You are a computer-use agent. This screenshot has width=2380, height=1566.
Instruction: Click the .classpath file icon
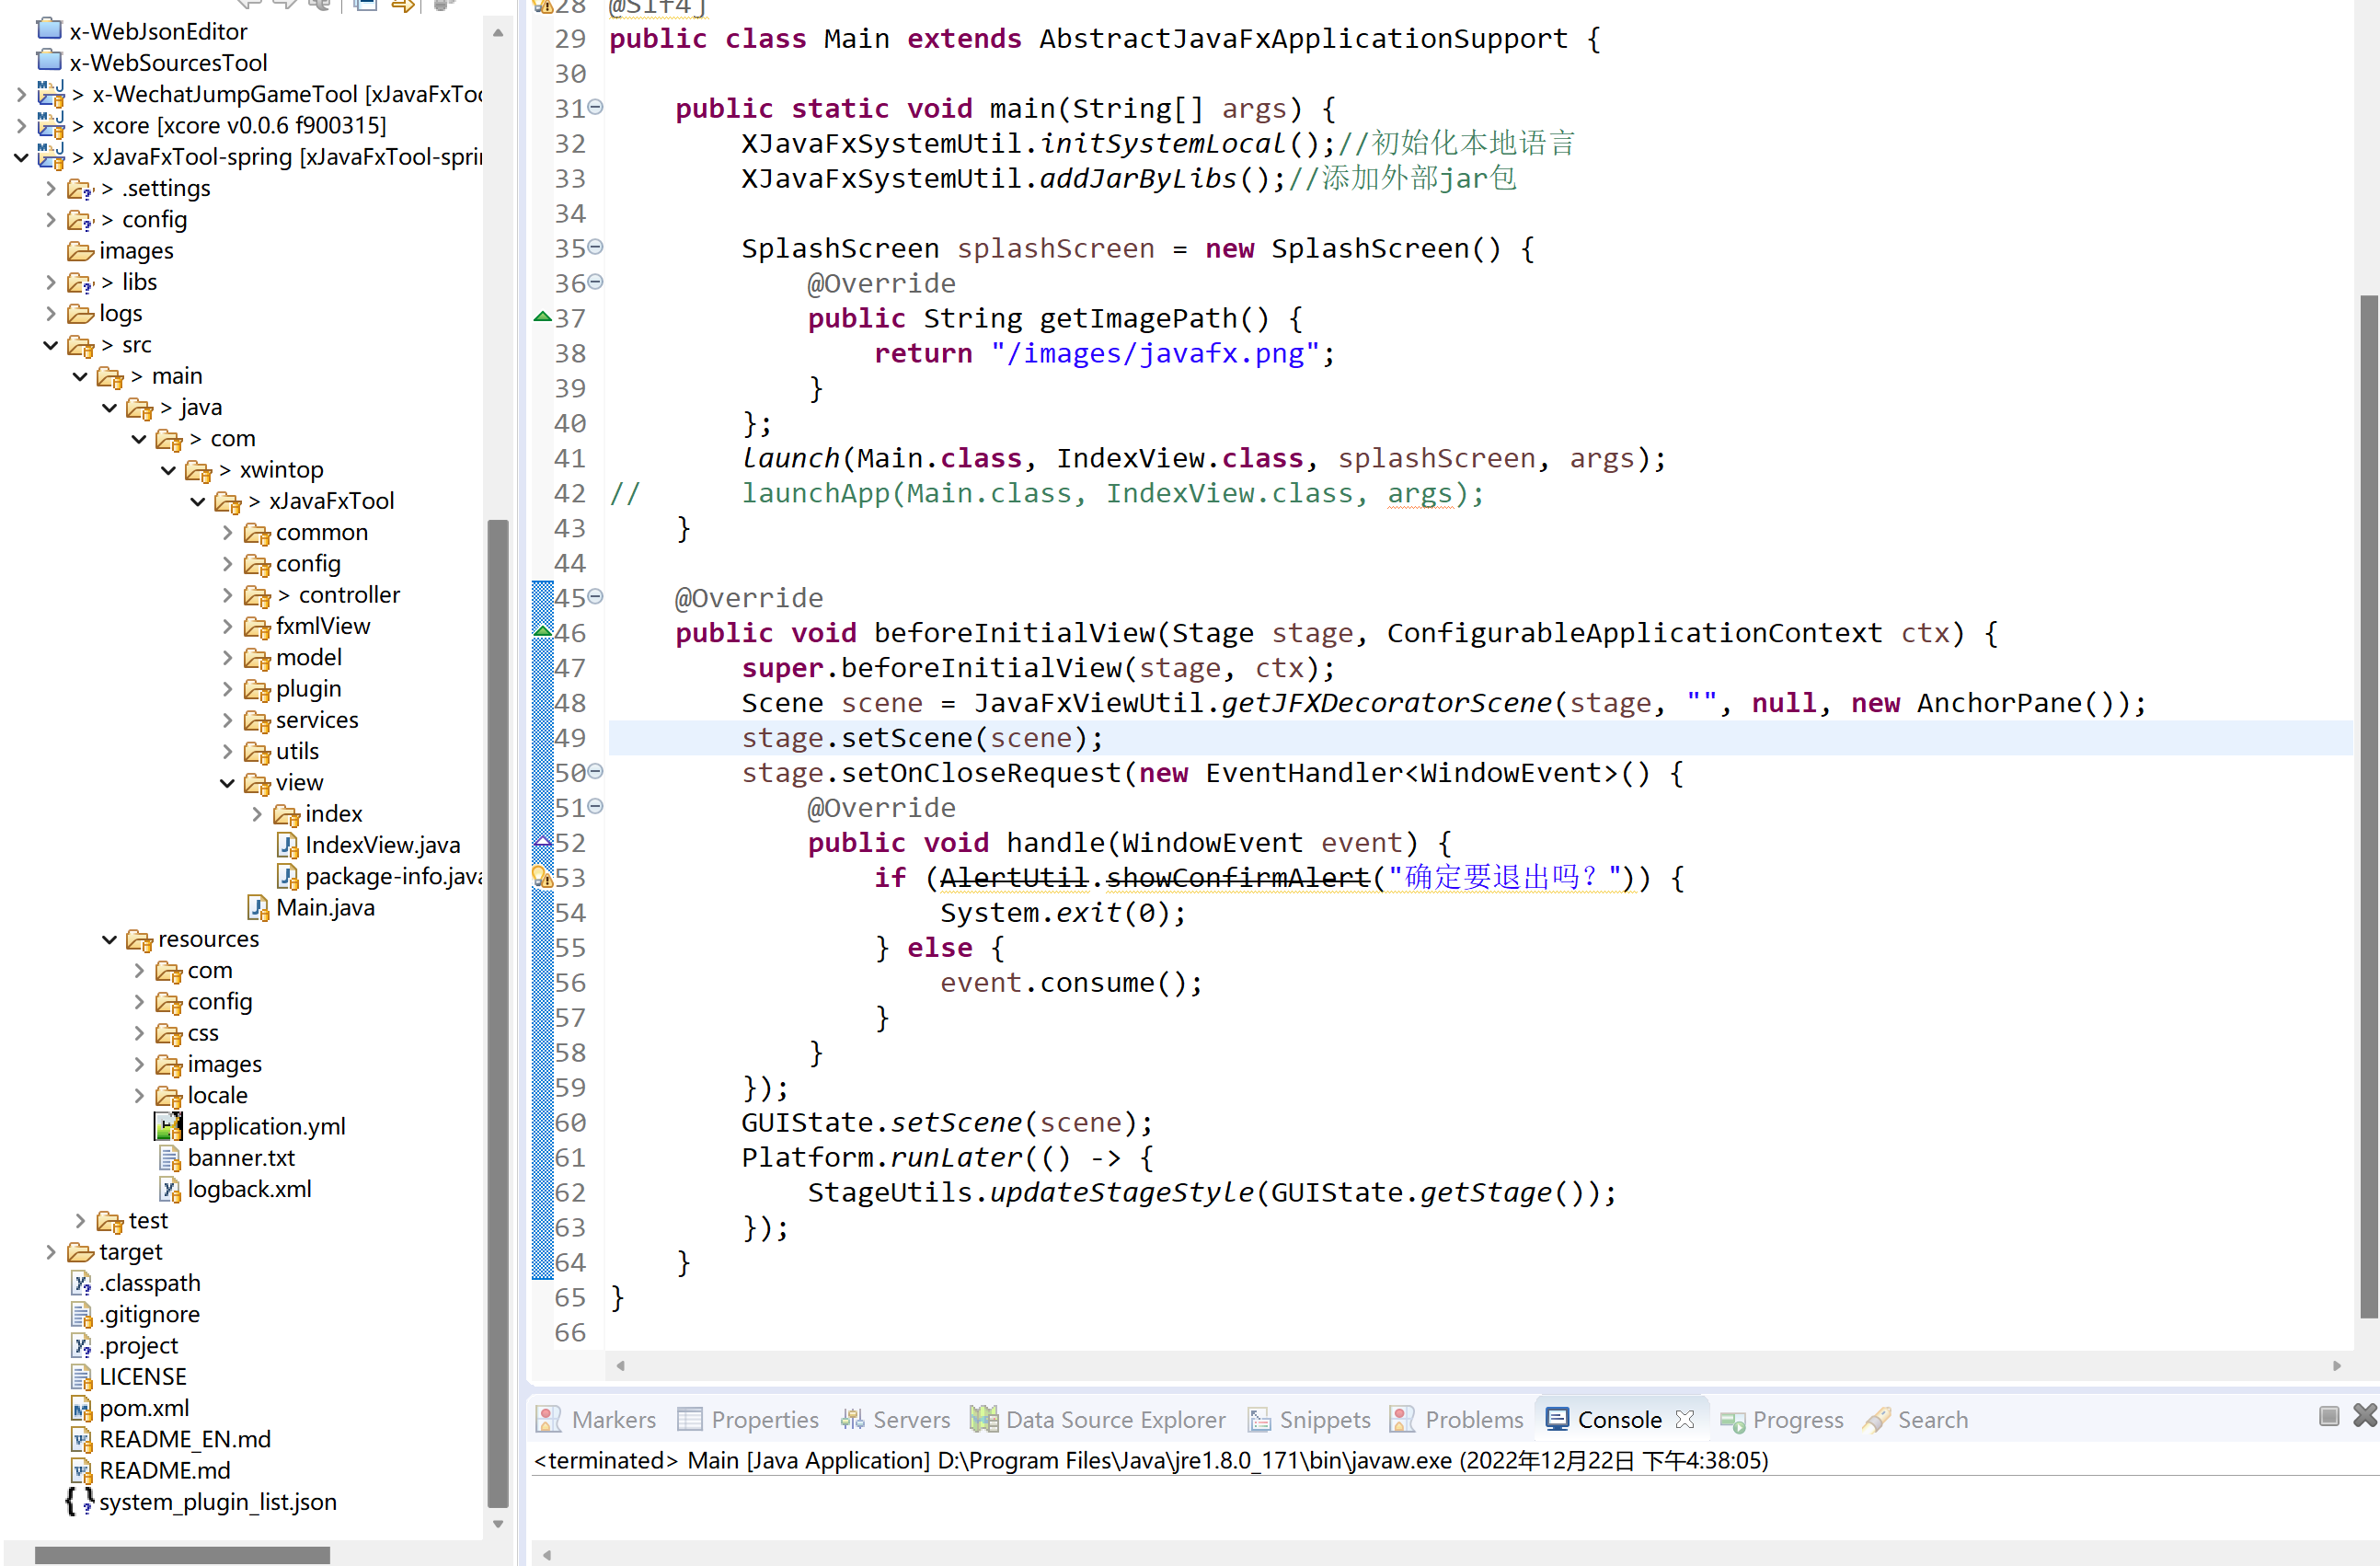click(82, 1283)
